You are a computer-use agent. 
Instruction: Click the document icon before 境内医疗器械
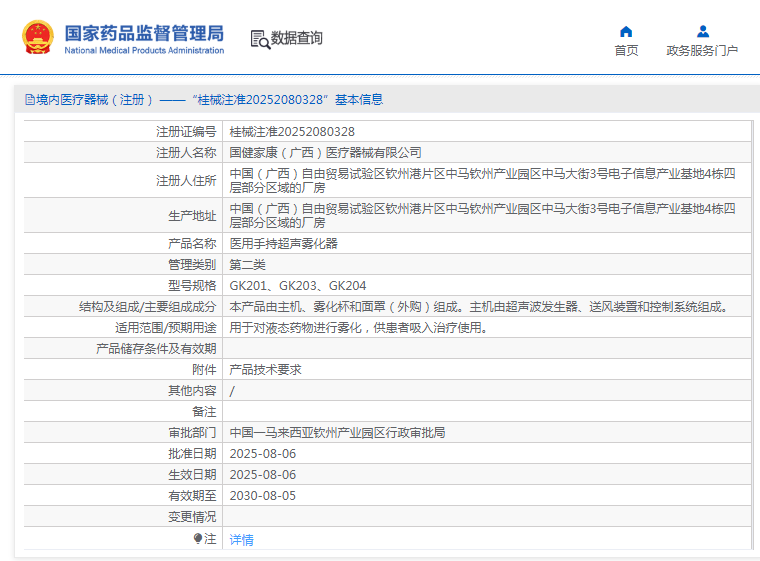click(x=29, y=100)
